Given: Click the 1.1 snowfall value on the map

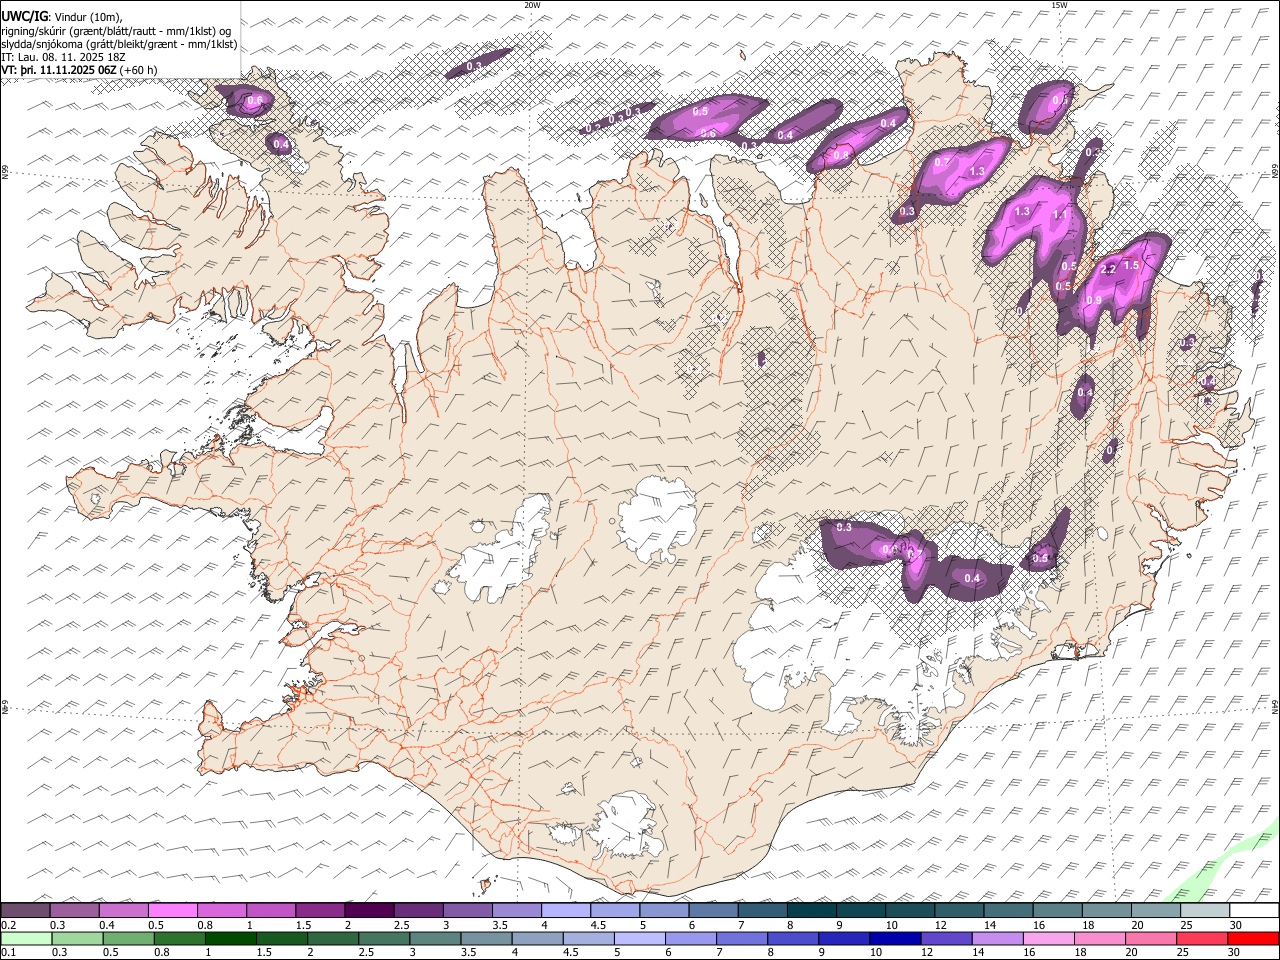Looking at the screenshot, I should click(1061, 214).
